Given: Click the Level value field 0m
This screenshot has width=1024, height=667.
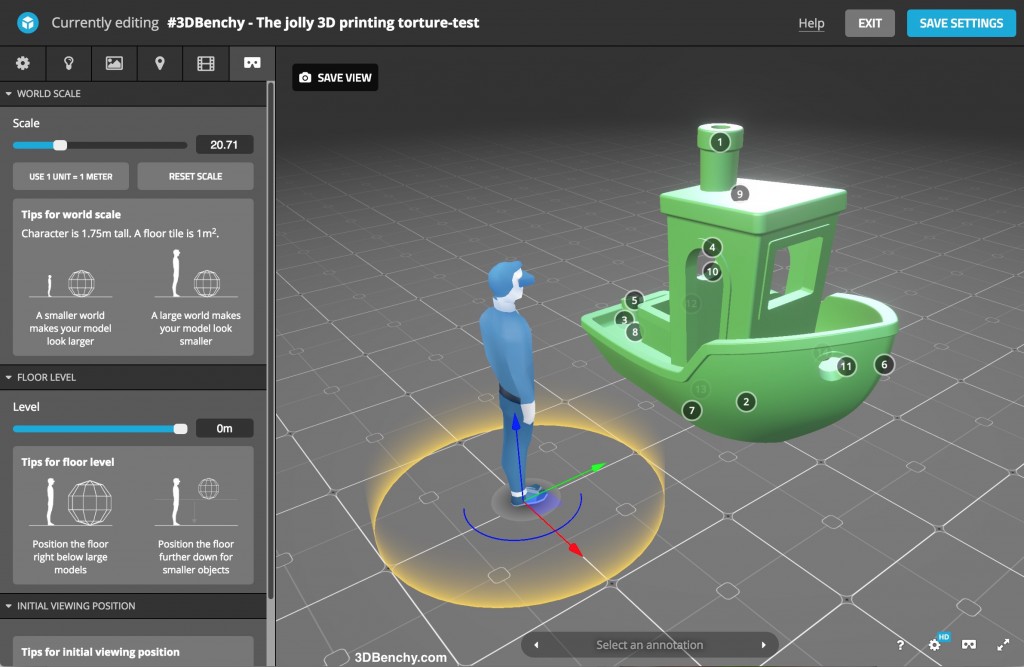Looking at the screenshot, I should tap(224, 428).
